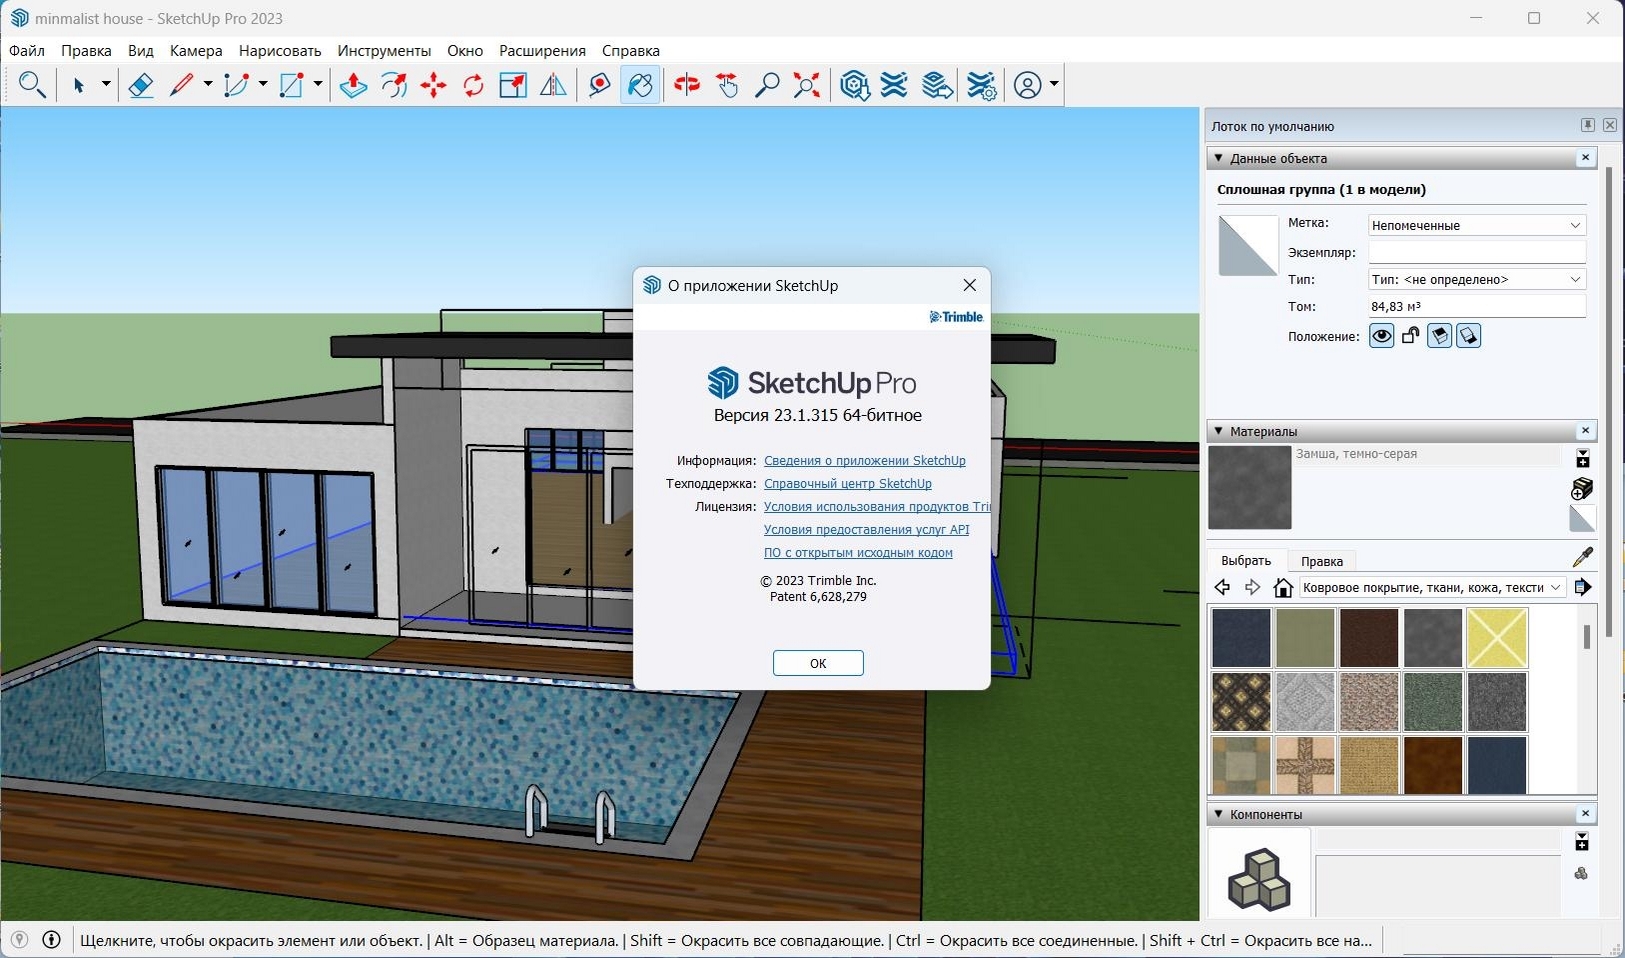Open the 3D Warehouse icon

click(x=854, y=85)
